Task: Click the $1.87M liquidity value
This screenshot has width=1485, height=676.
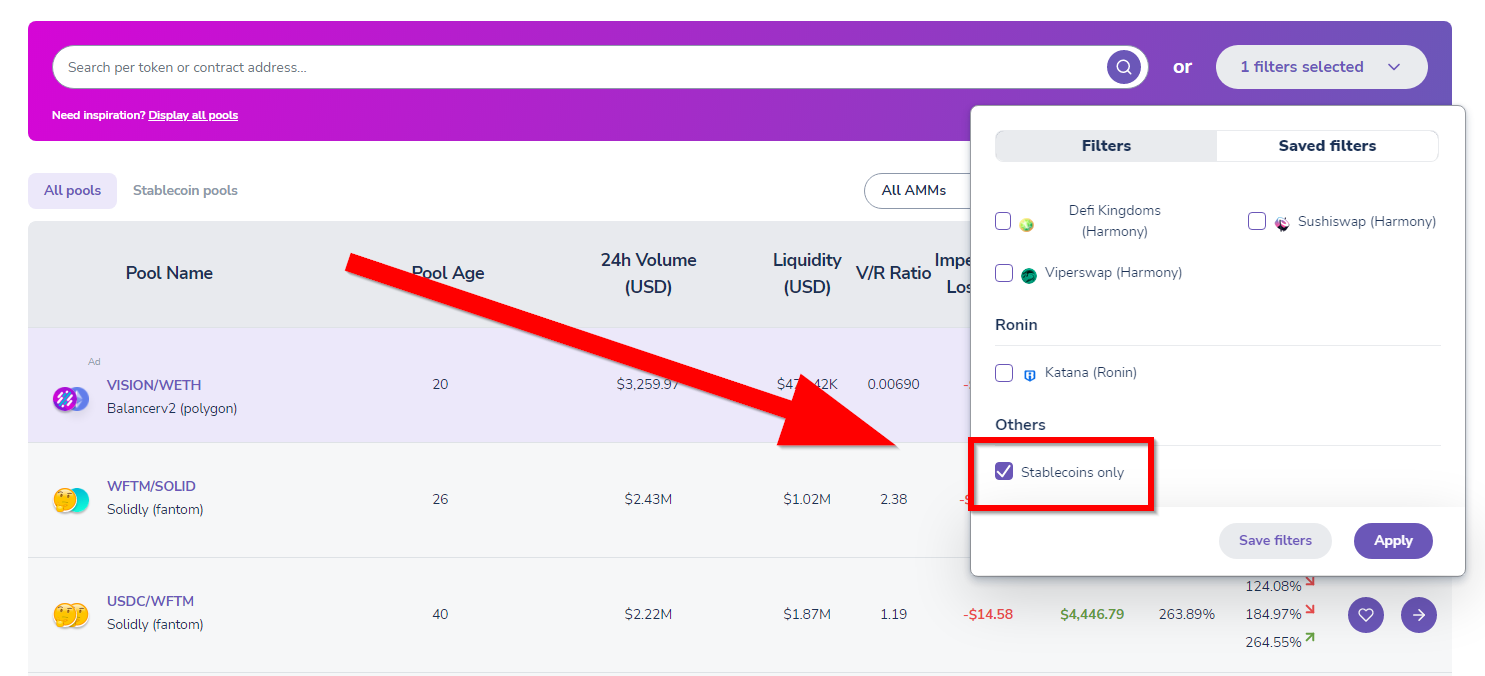Action: [x=807, y=614]
